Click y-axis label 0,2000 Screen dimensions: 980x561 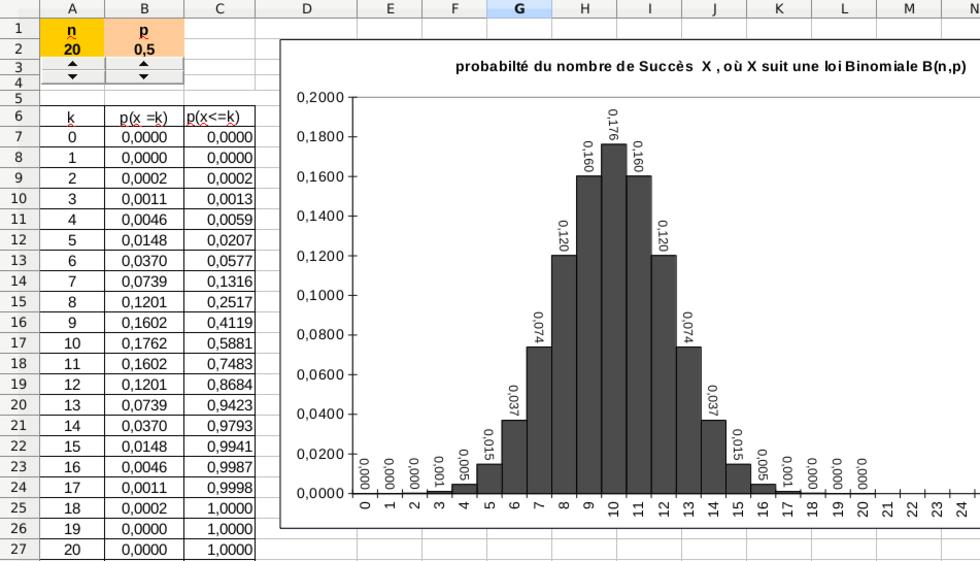point(320,97)
